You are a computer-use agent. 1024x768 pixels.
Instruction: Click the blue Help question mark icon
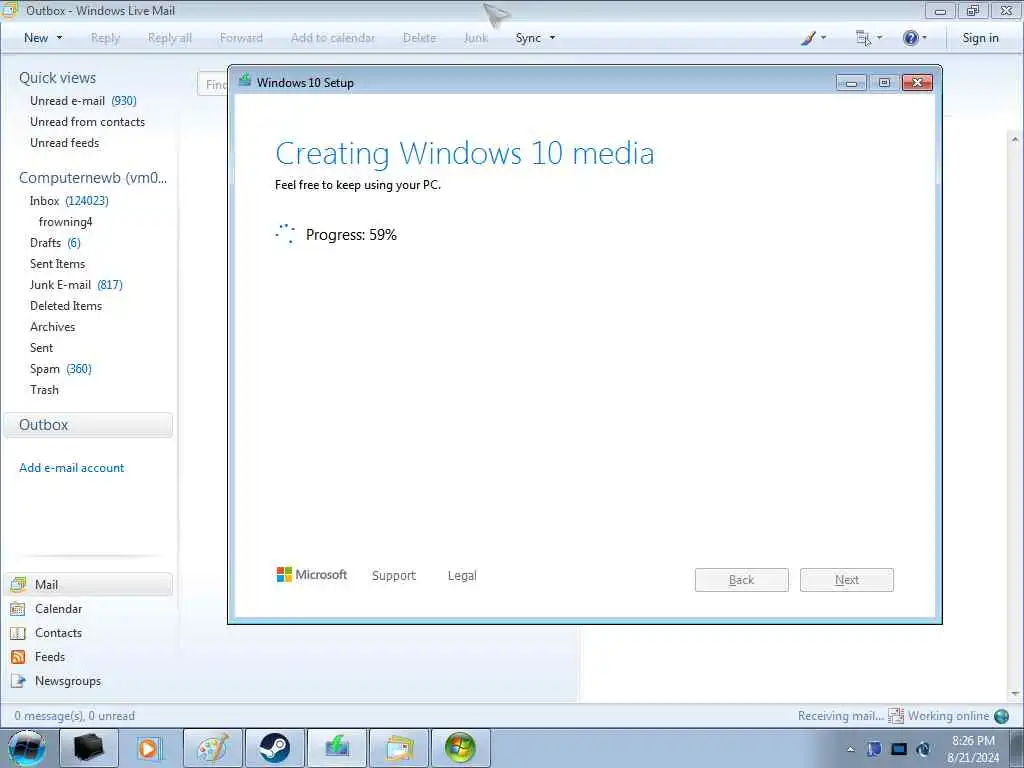click(x=910, y=38)
